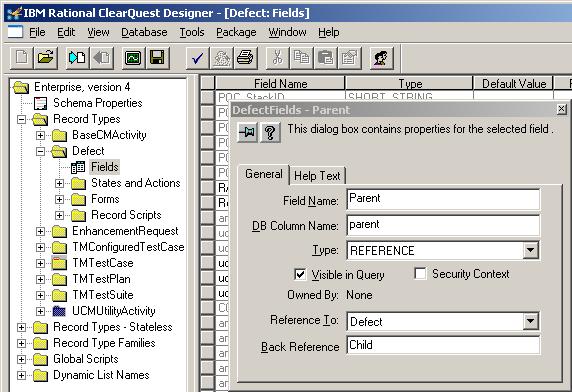Click the Properties toolbar icon
572x392 pixels.
[x=349, y=58]
